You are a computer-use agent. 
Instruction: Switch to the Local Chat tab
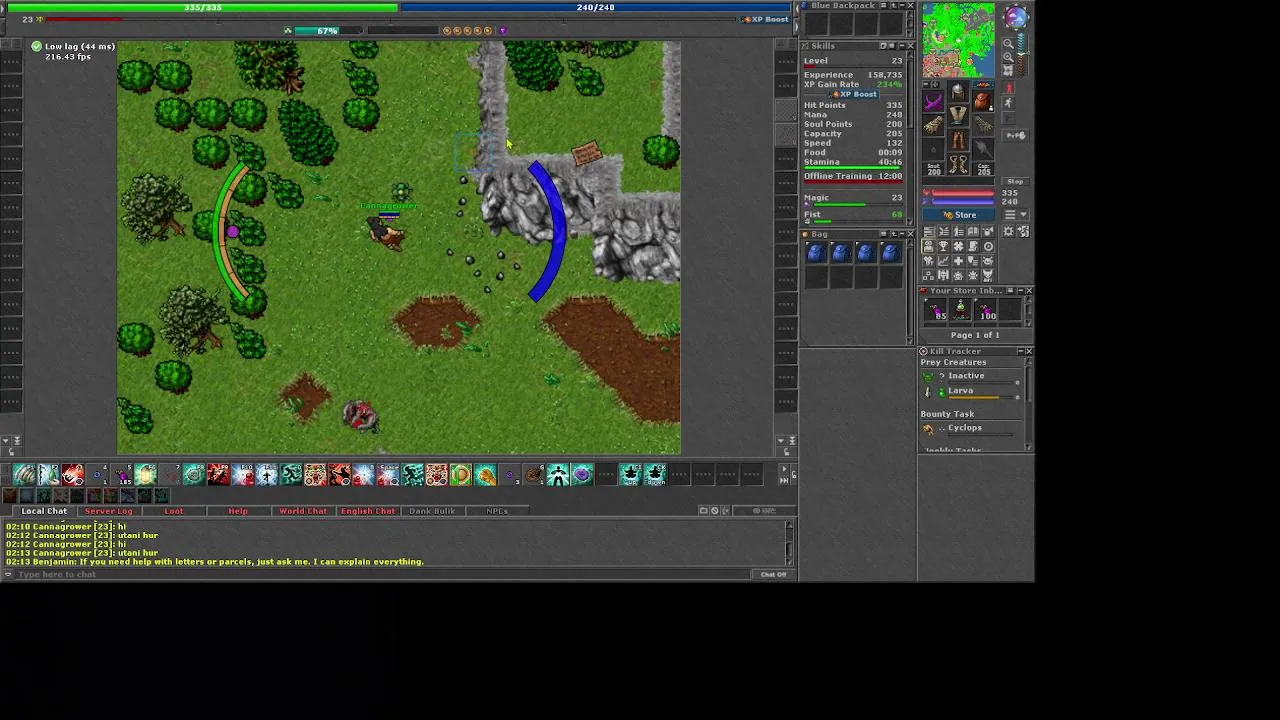(x=44, y=511)
